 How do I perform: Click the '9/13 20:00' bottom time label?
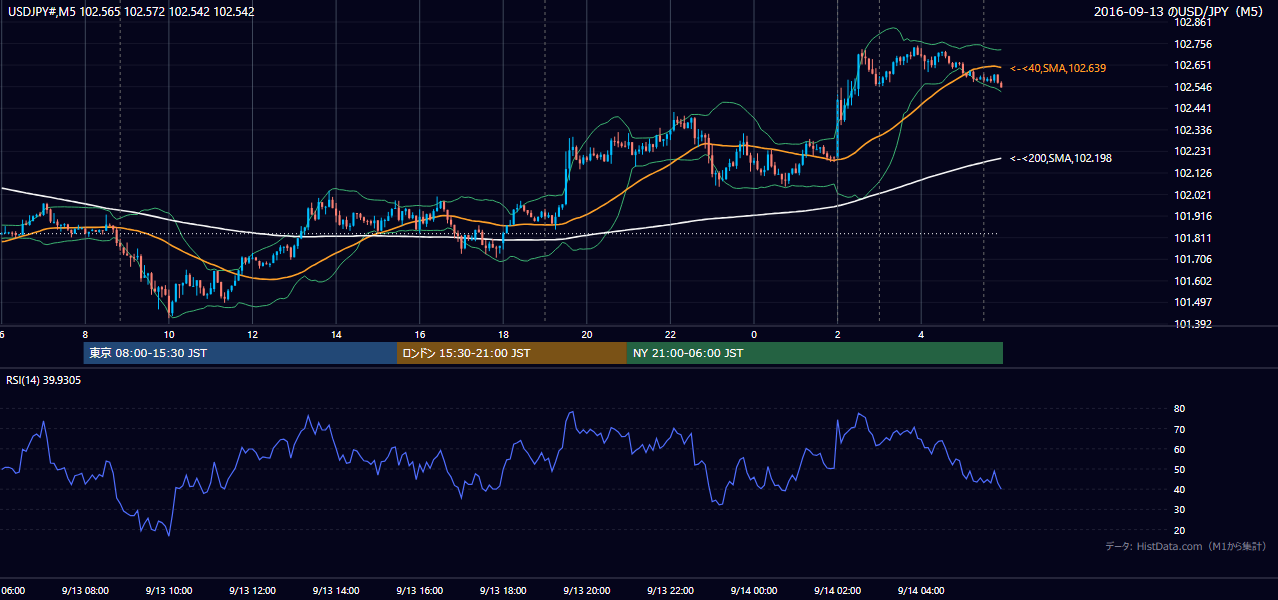point(587,590)
